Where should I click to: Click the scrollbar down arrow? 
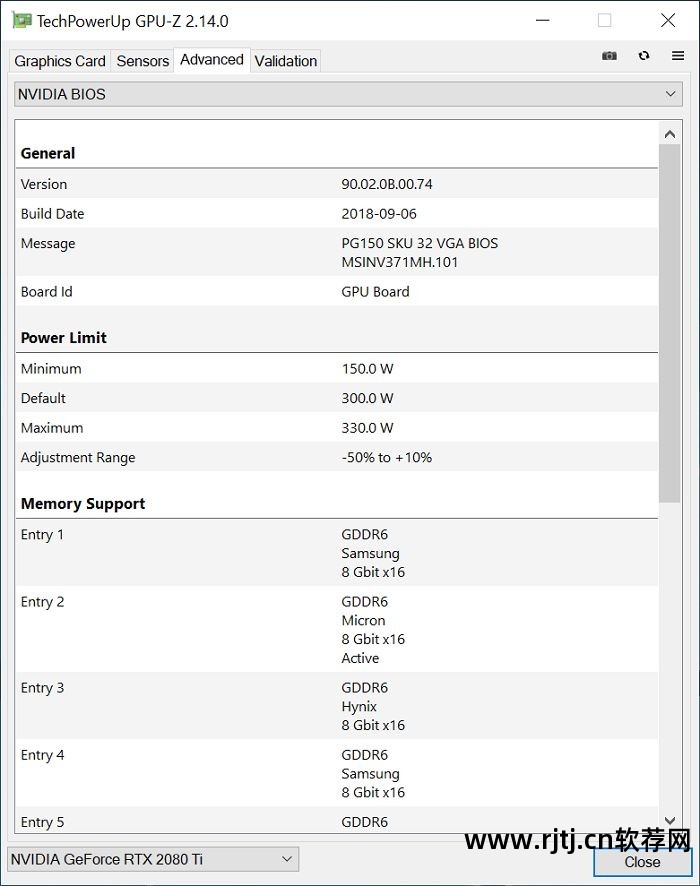(670, 820)
